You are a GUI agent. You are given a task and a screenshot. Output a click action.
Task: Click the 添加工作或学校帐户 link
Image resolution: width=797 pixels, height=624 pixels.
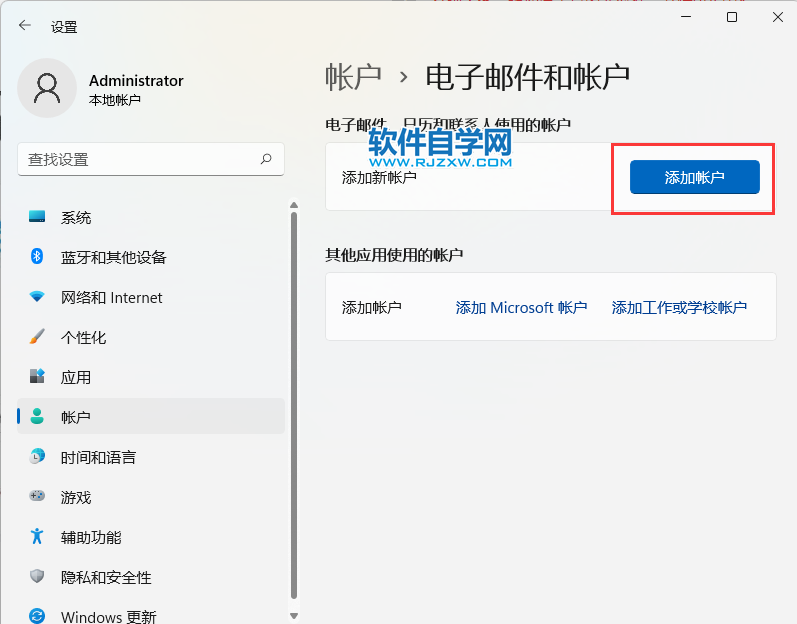tap(679, 308)
